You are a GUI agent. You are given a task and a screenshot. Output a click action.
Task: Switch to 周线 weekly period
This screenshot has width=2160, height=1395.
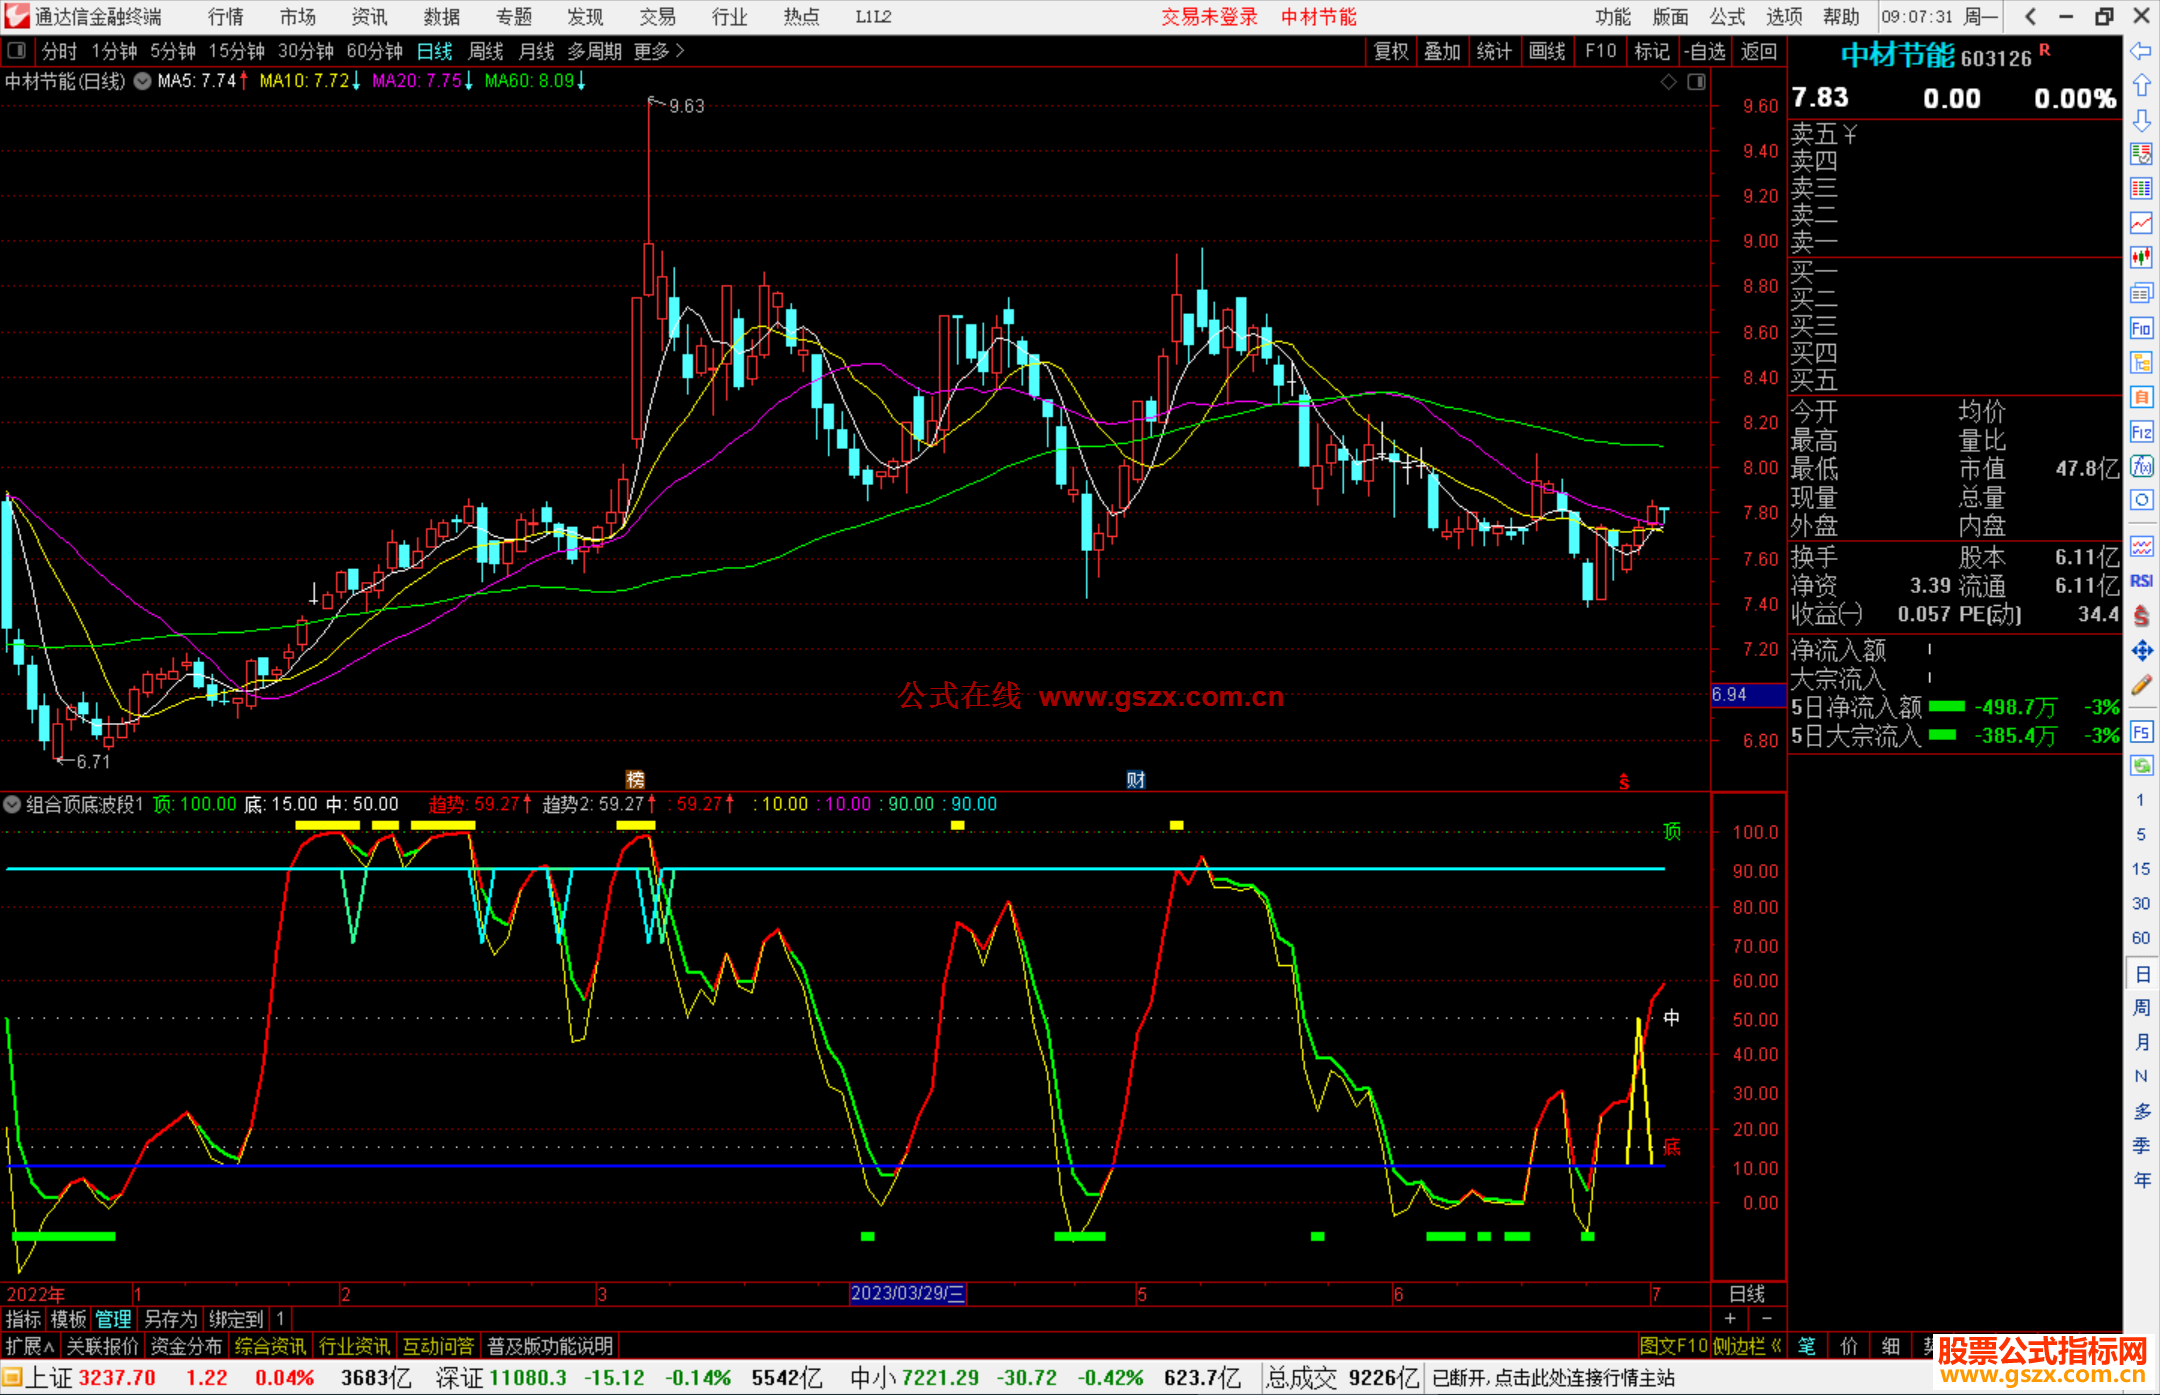coord(486,51)
